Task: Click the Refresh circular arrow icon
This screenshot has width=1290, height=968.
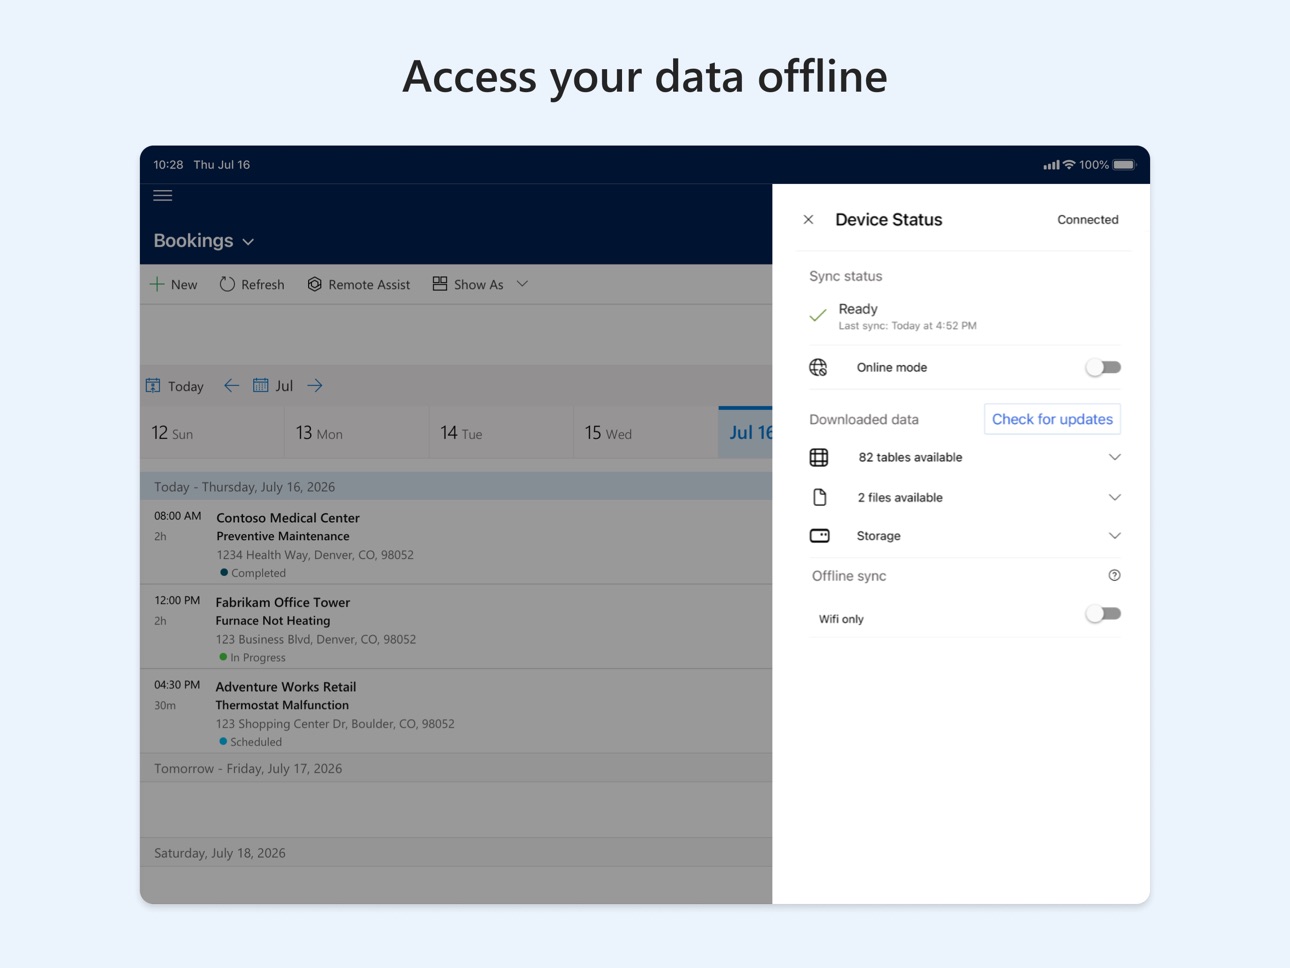Action: click(227, 284)
